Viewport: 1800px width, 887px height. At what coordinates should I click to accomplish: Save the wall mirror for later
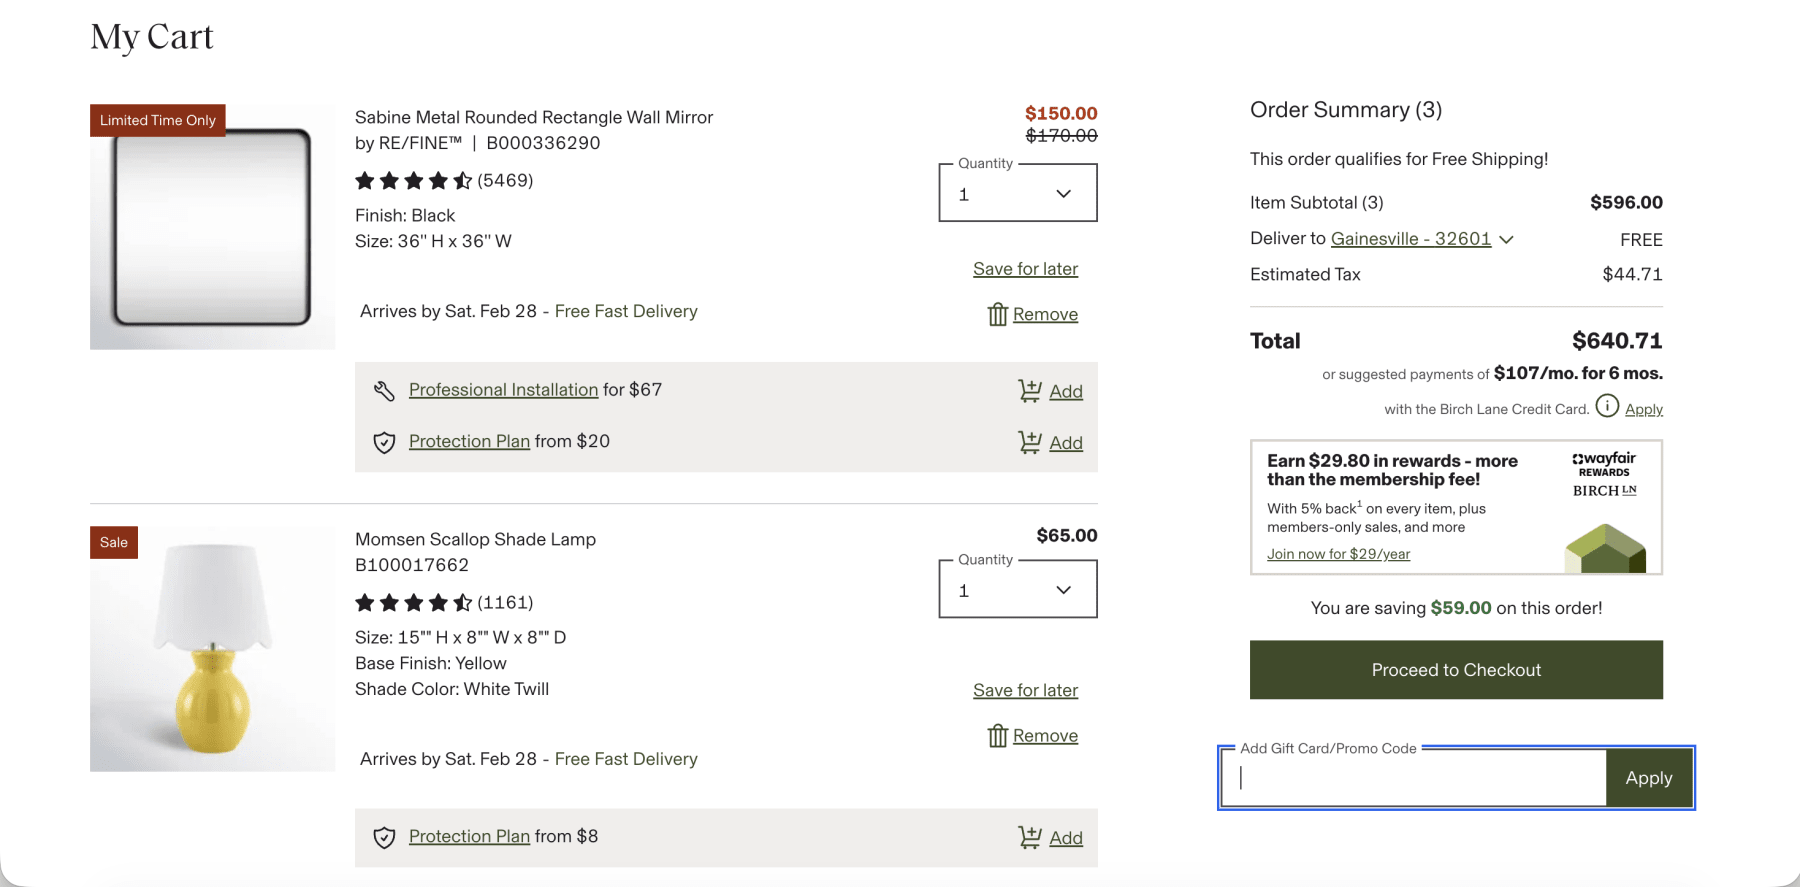click(1025, 269)
